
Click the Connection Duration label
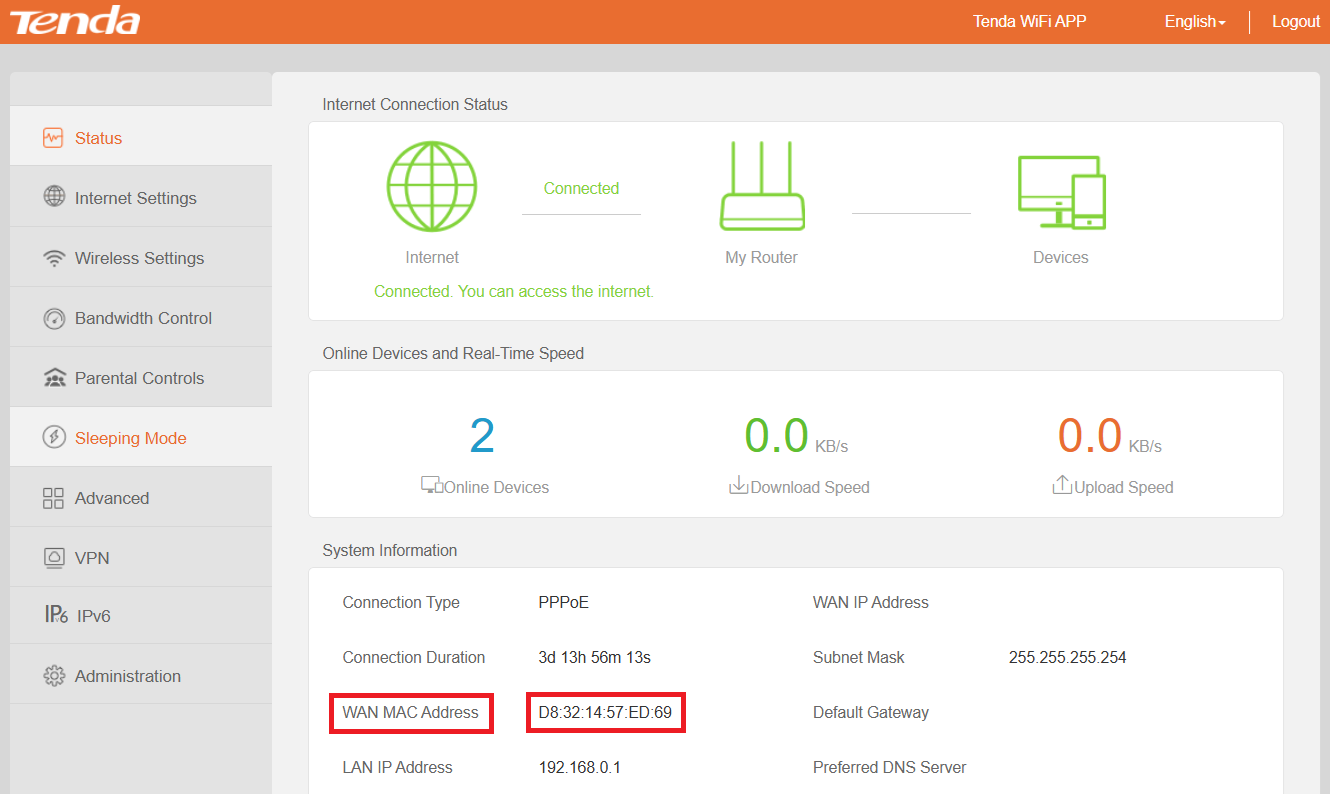point(413,657)
